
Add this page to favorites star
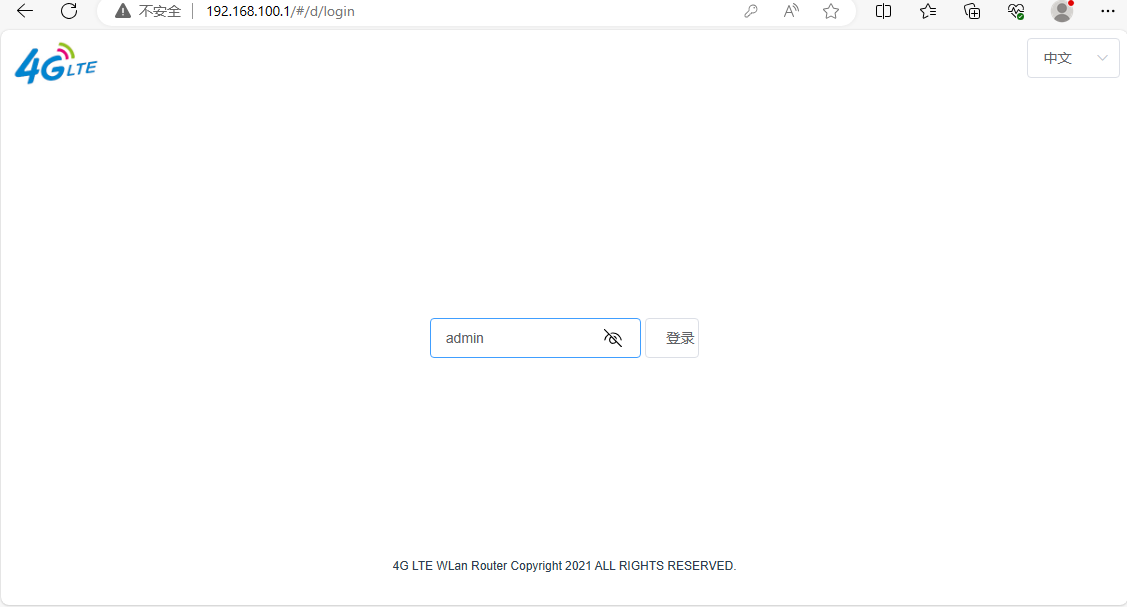831,11
